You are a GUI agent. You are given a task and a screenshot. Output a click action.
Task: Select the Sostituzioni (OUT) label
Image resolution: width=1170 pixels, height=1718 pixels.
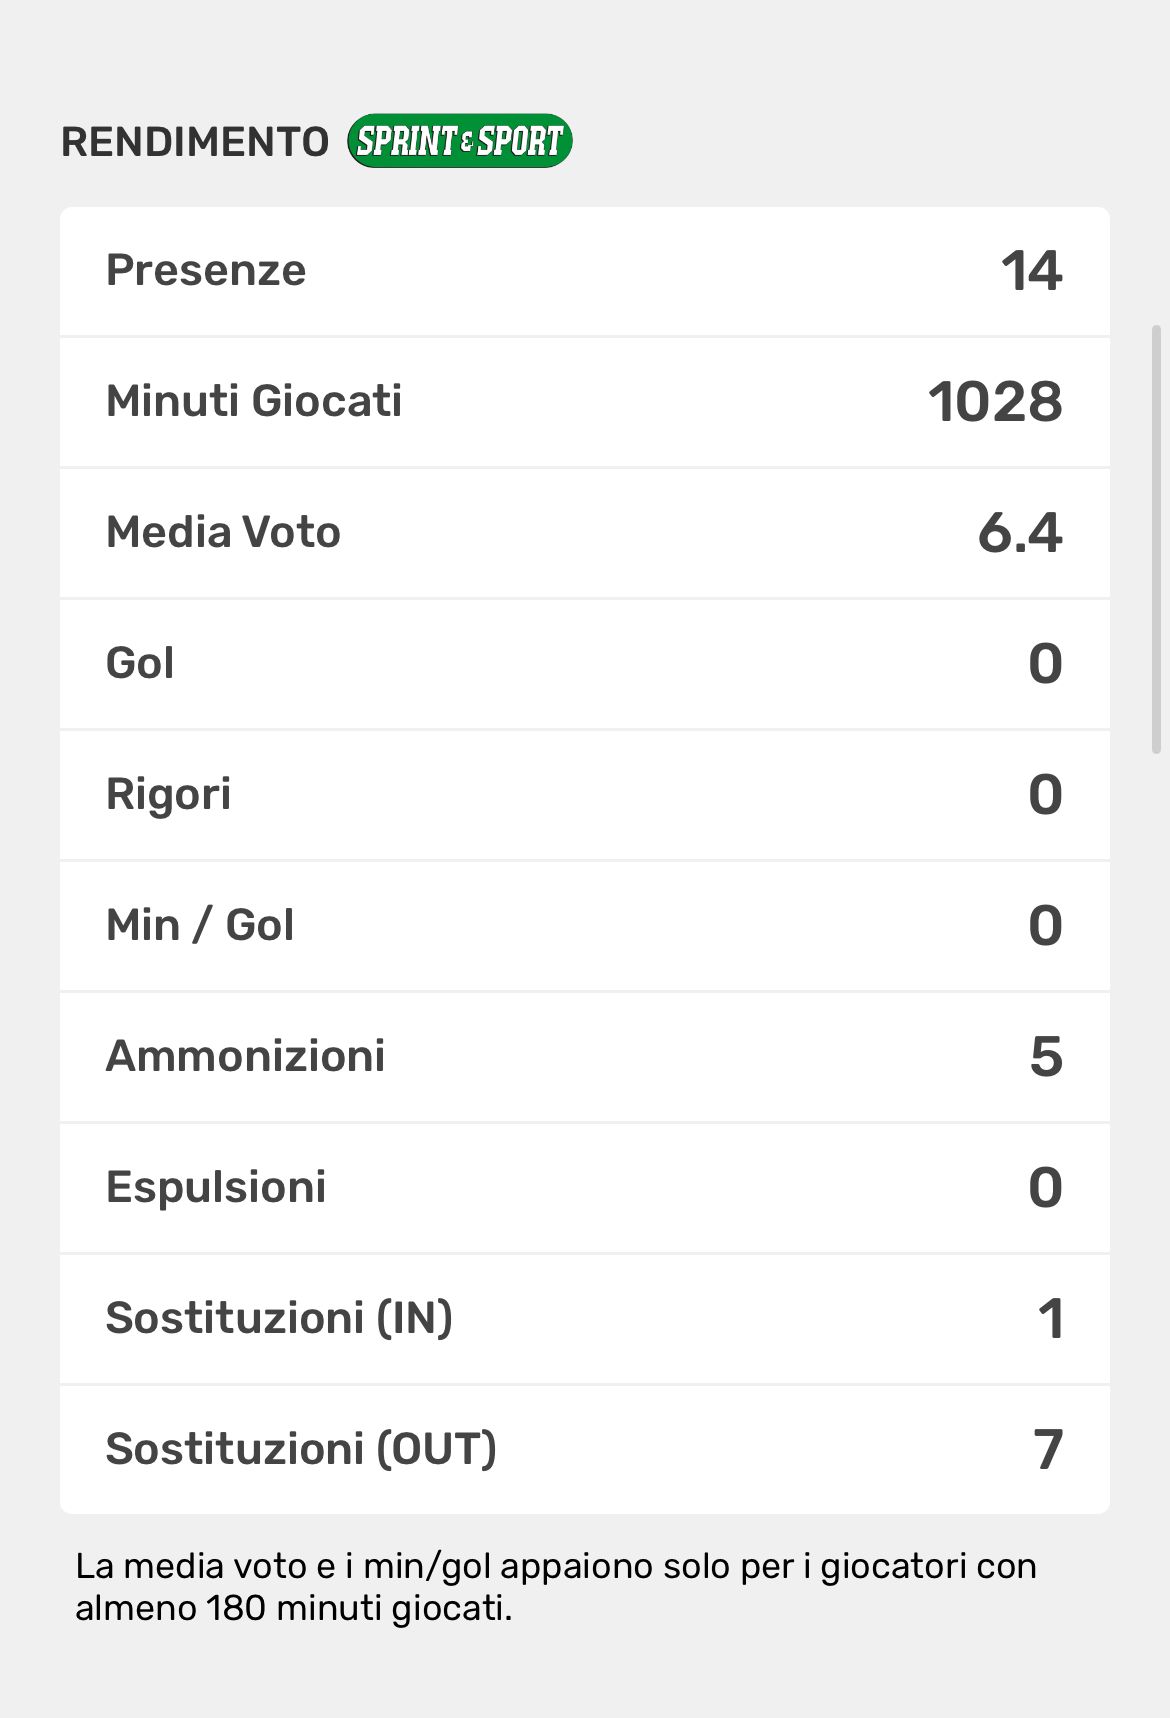(301, 1449)
